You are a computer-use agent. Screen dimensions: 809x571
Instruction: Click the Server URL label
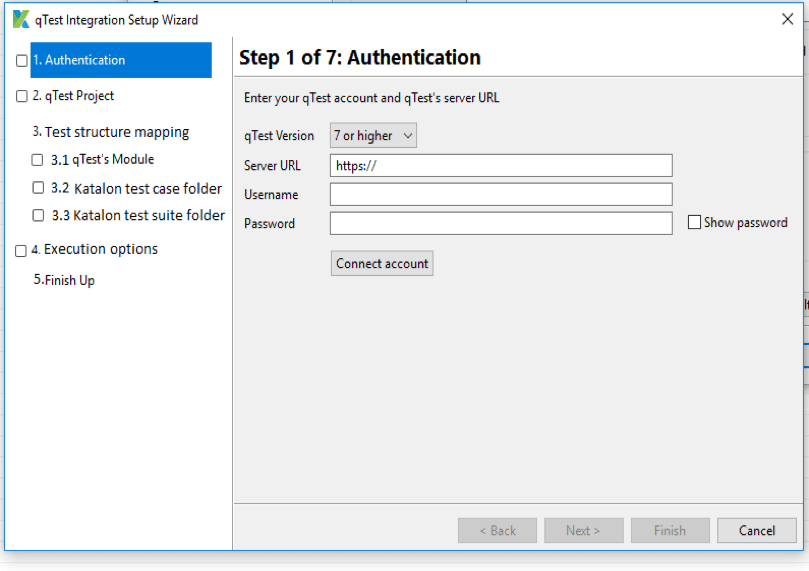click(x=272, y=166)
